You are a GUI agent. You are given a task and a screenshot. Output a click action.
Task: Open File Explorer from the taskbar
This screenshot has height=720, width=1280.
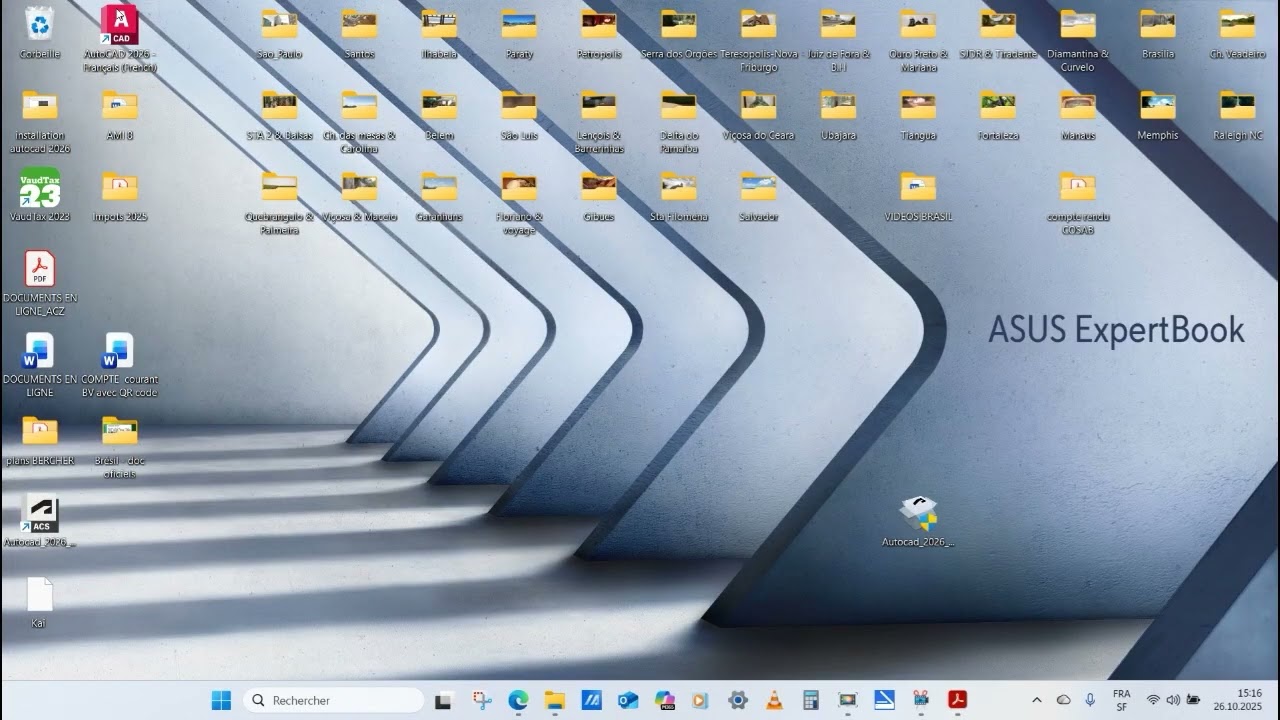555,700
